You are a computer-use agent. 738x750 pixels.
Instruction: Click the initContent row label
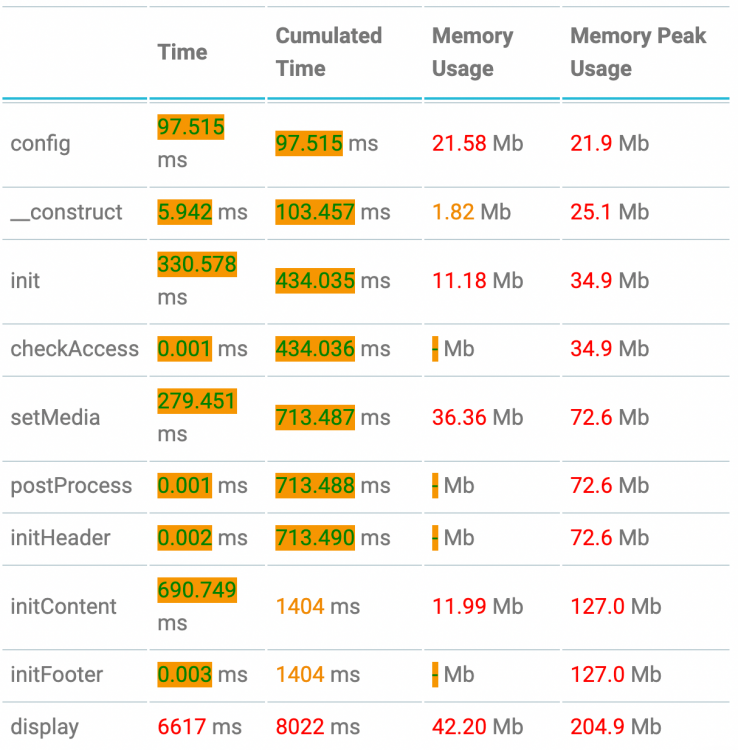pos(63,606)
